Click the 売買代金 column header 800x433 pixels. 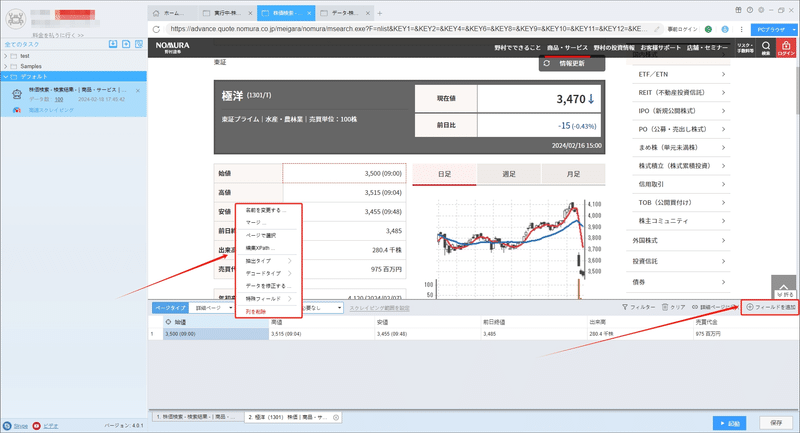(x=746, y=322)
